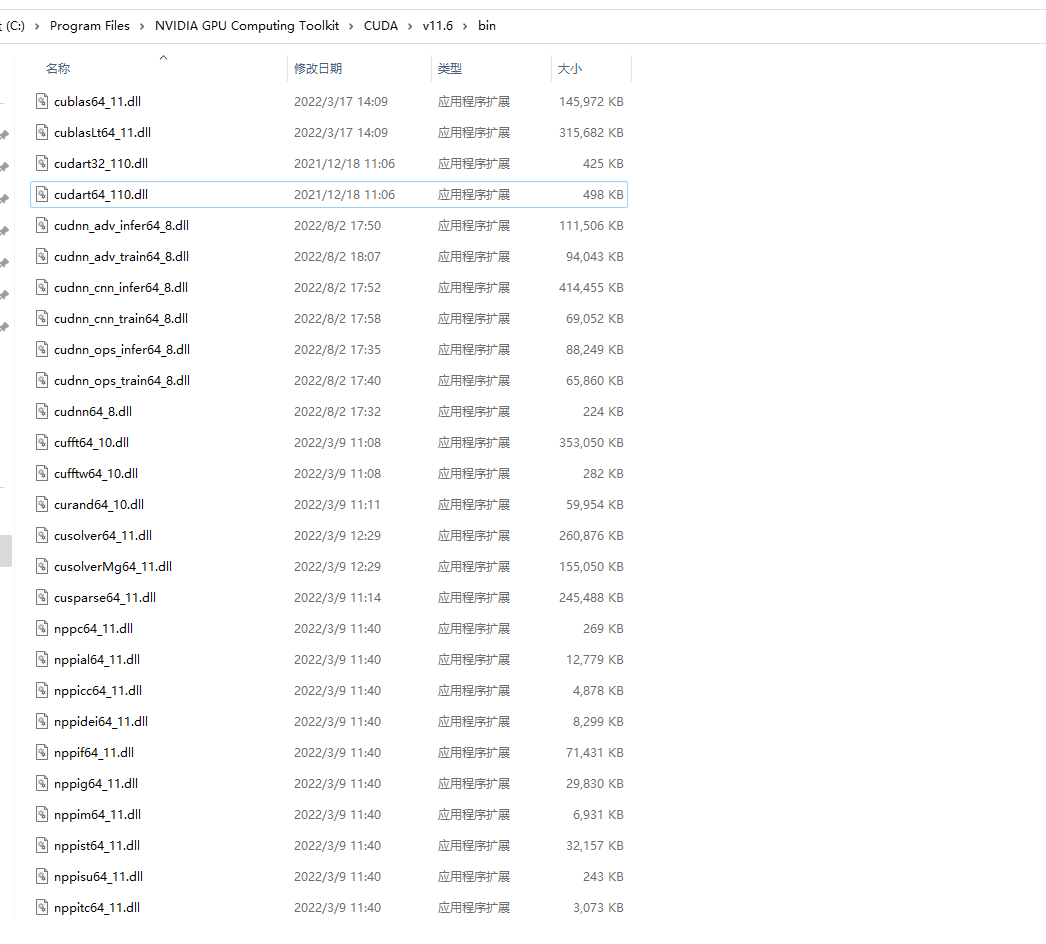Click the file icon of cudart32_110.dll
Viewport: 1046px width, 944px height.
pyautogui.click(x=41, y=163)
